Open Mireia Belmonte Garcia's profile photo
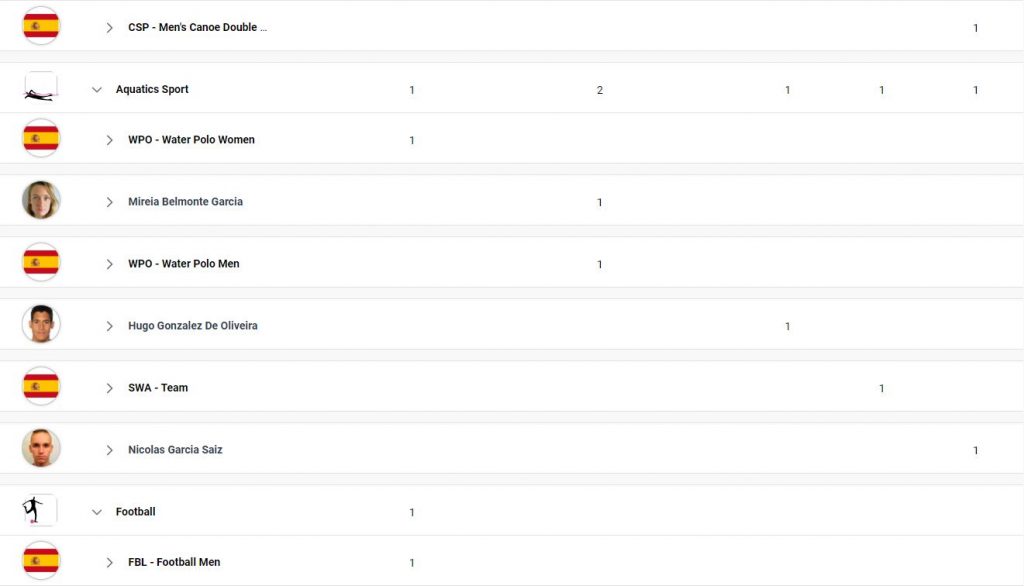 click(41, 200)
